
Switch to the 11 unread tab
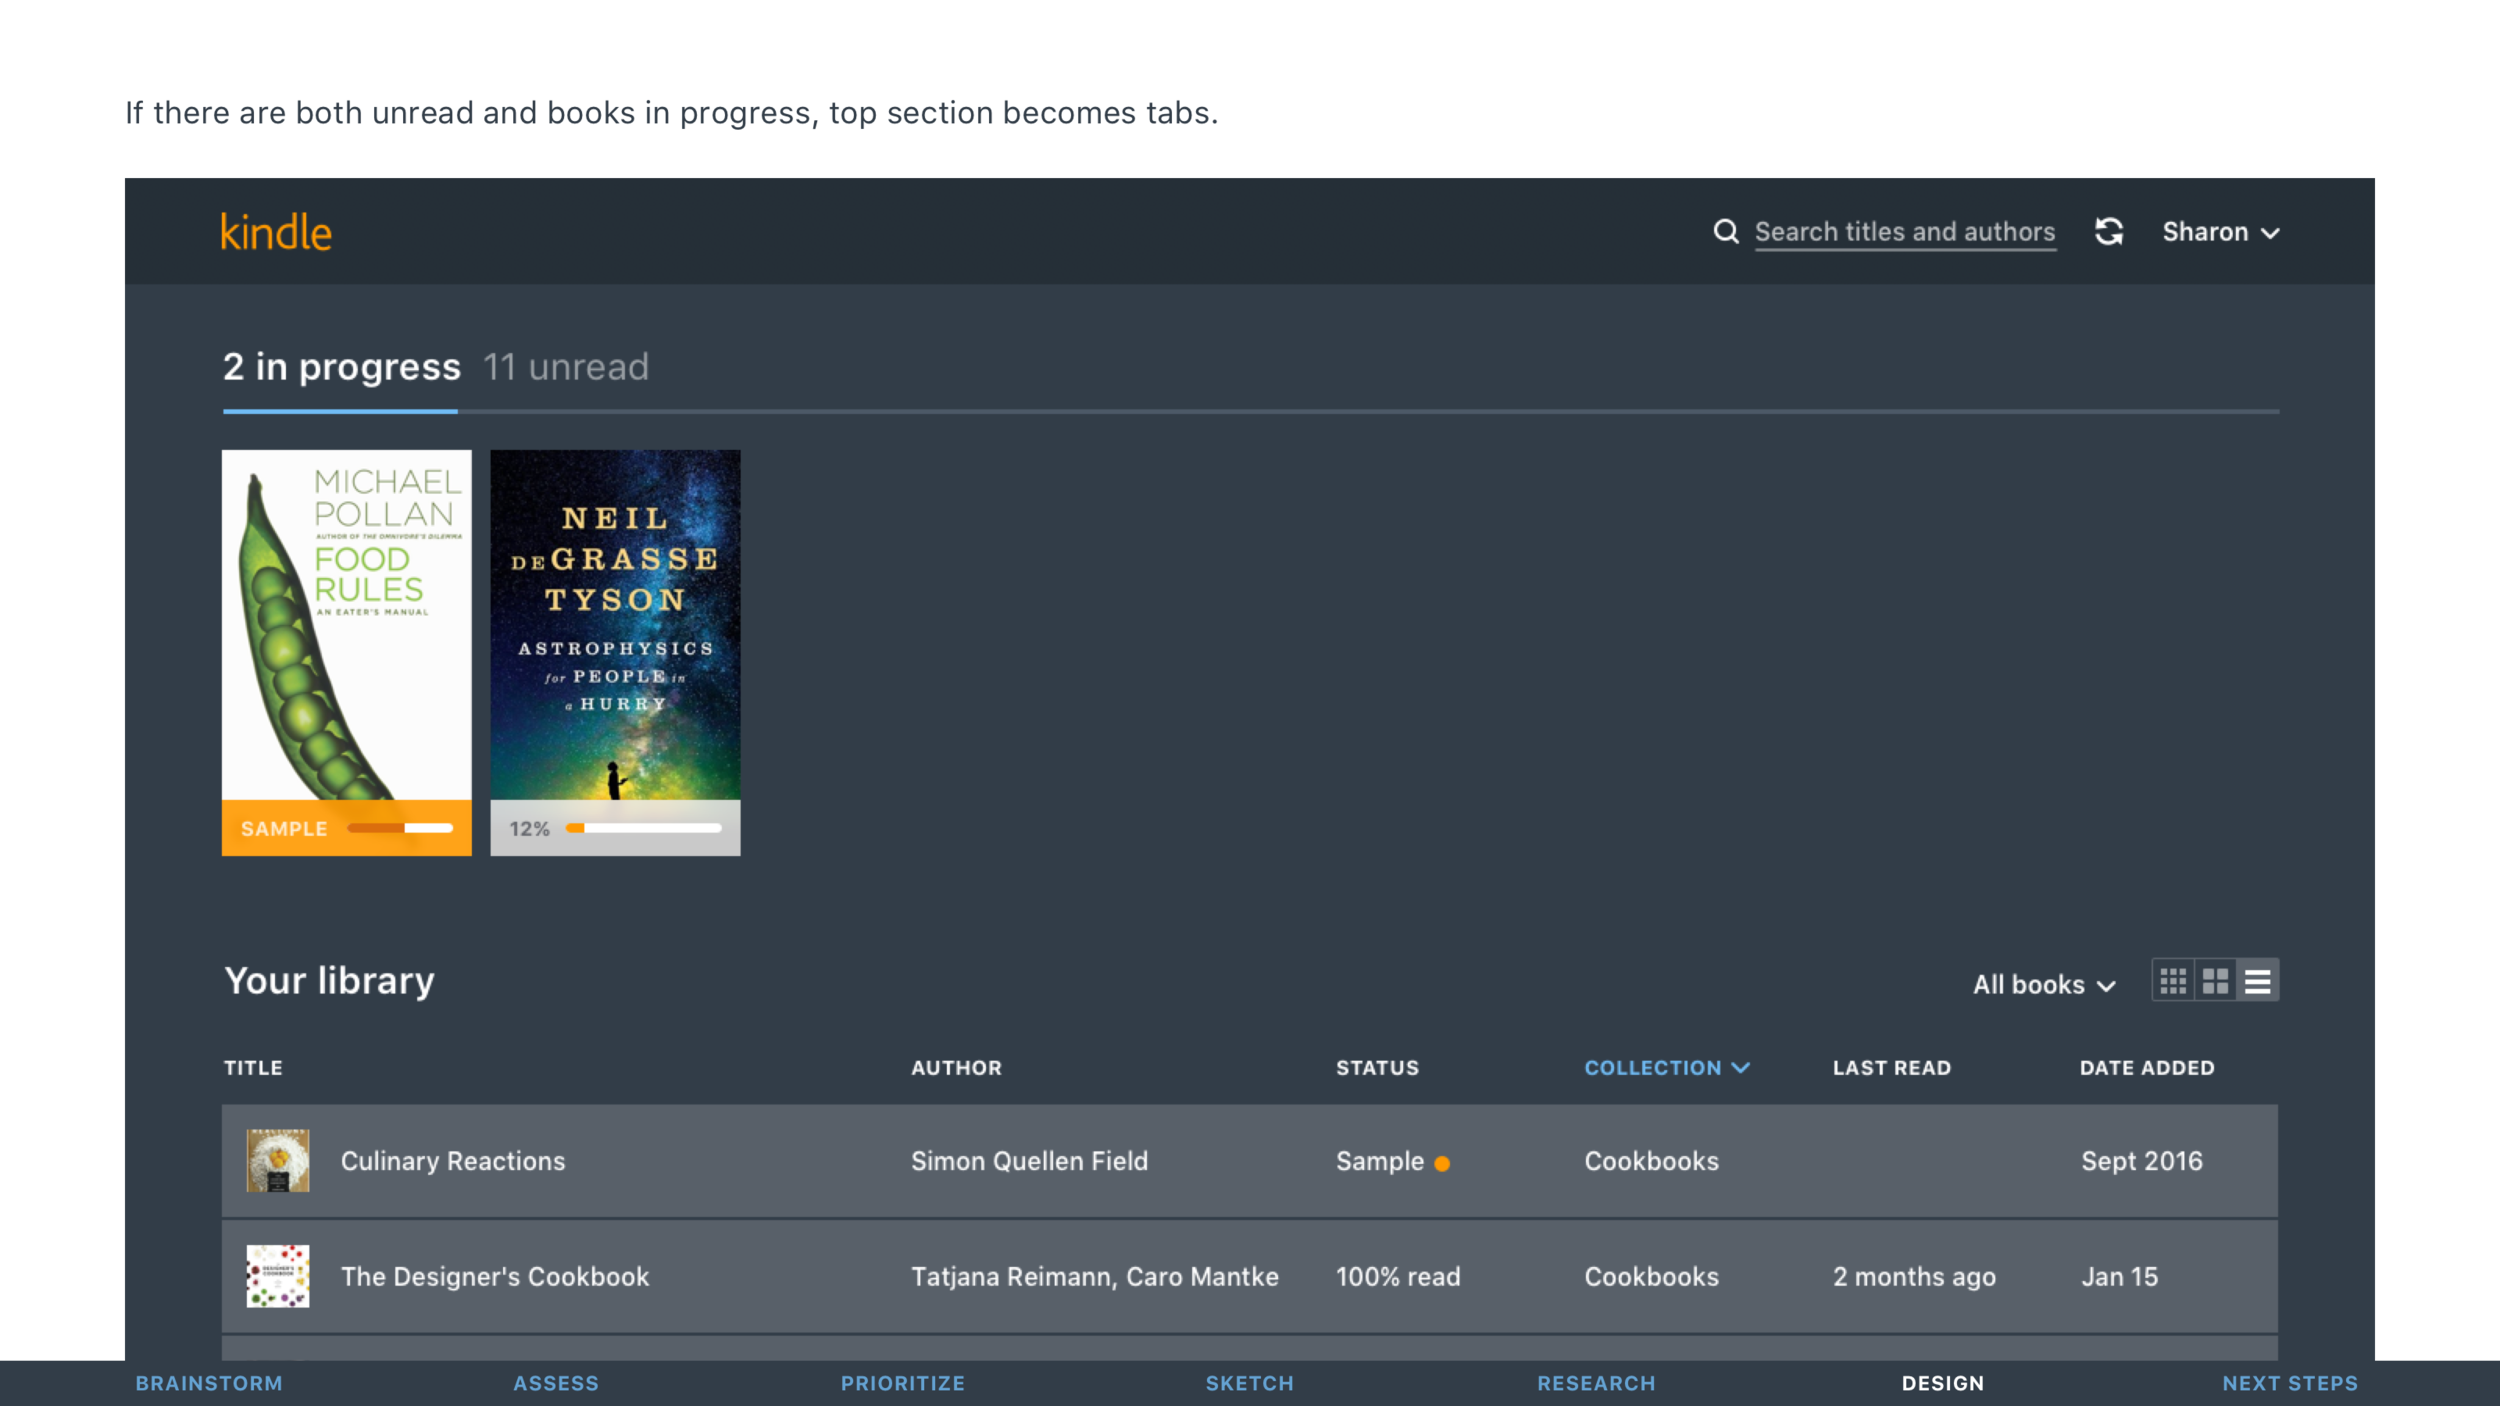(x=566, y=367)
